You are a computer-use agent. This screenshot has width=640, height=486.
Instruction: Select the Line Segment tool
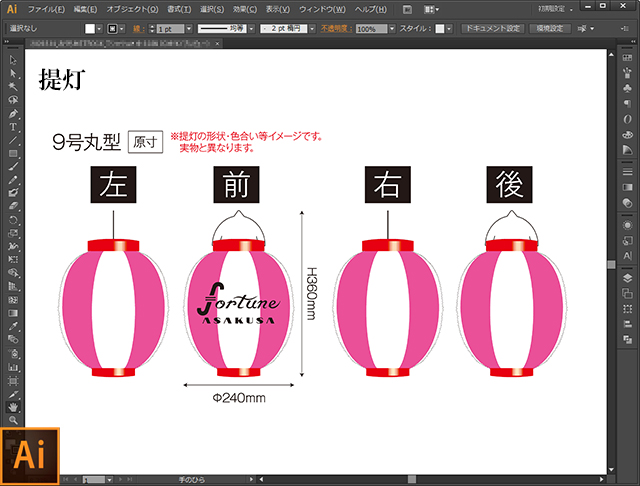point(13,140)
